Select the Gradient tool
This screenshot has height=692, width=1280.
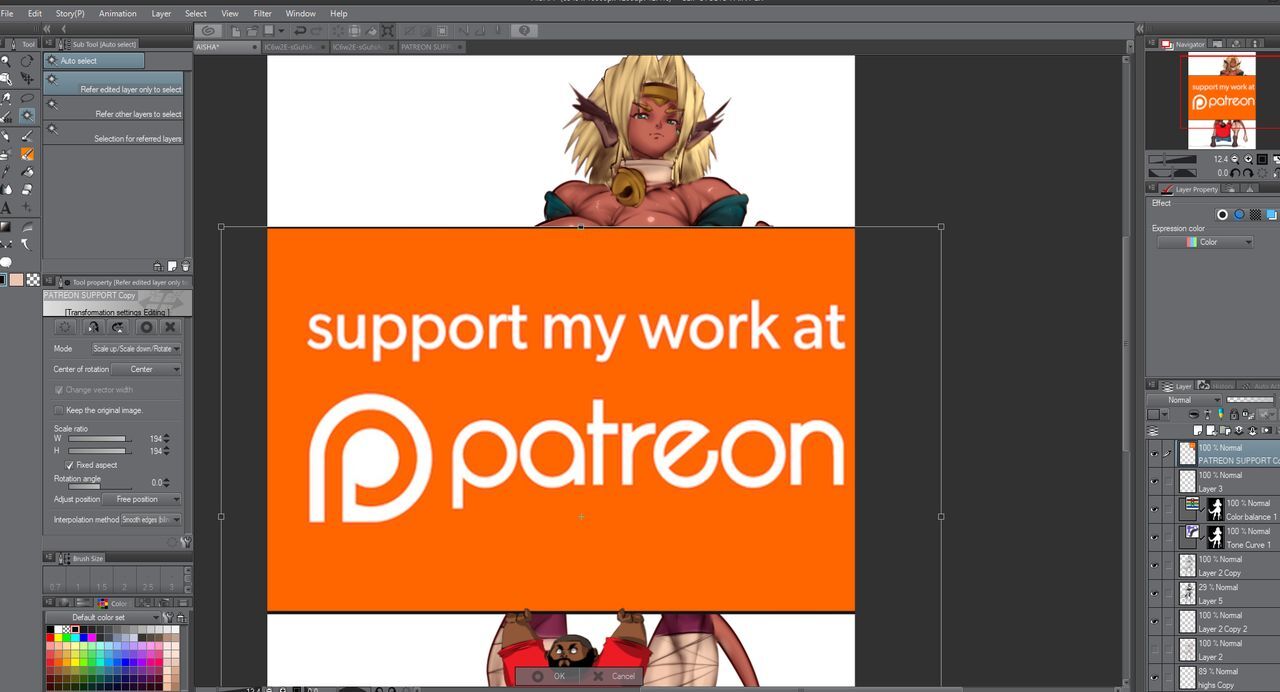[6, 226]
